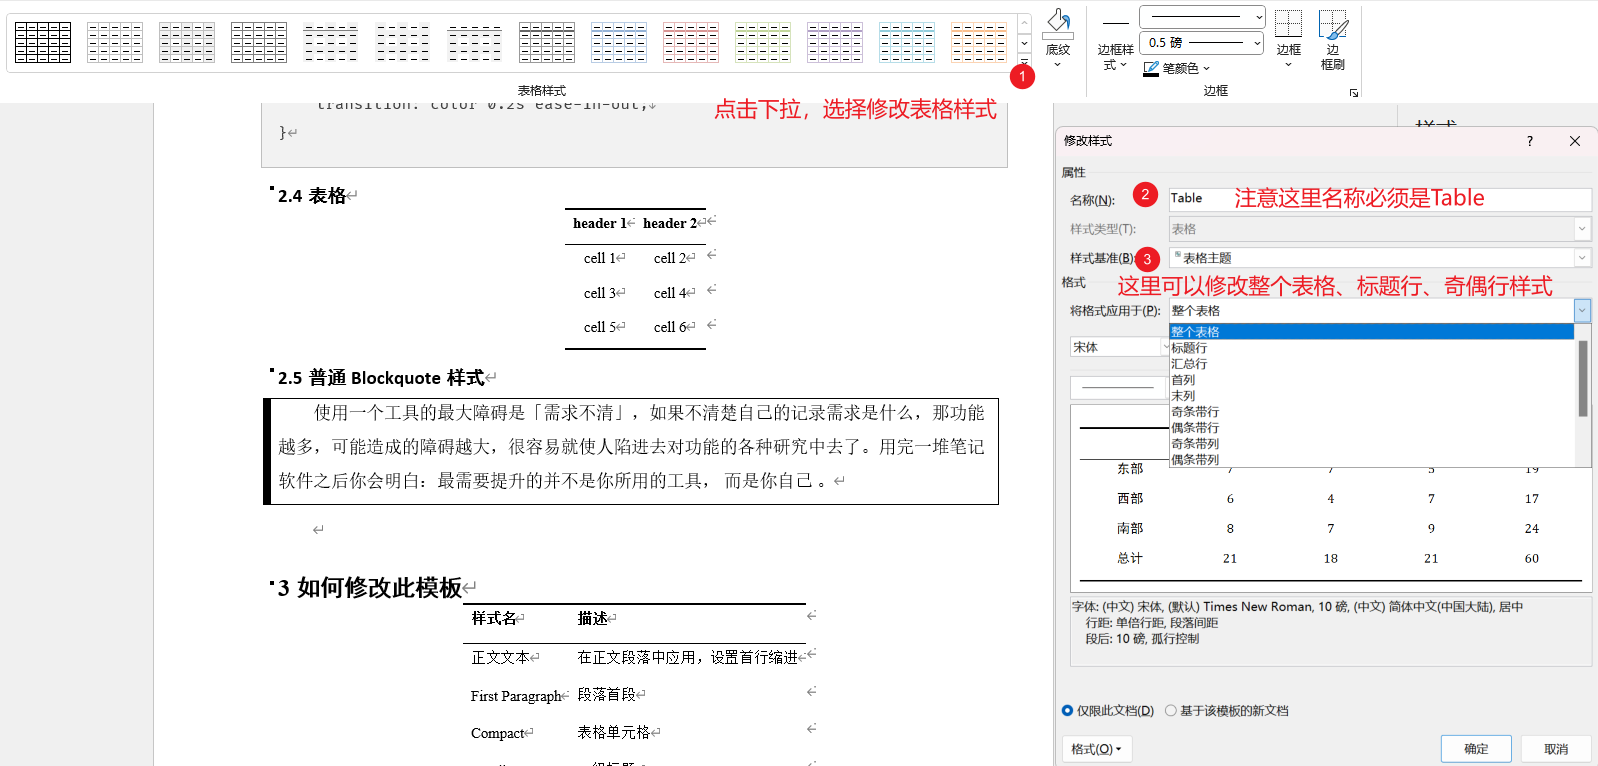Close the 修改样式 dialog
This screenshot has height=766, width=1598.
click(1575, 141)
